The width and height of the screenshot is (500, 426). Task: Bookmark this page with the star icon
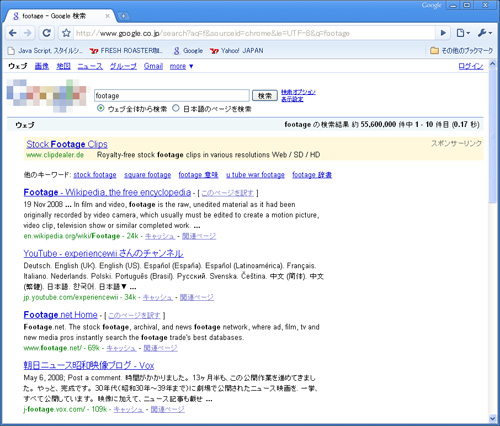(x=66, y=33)
